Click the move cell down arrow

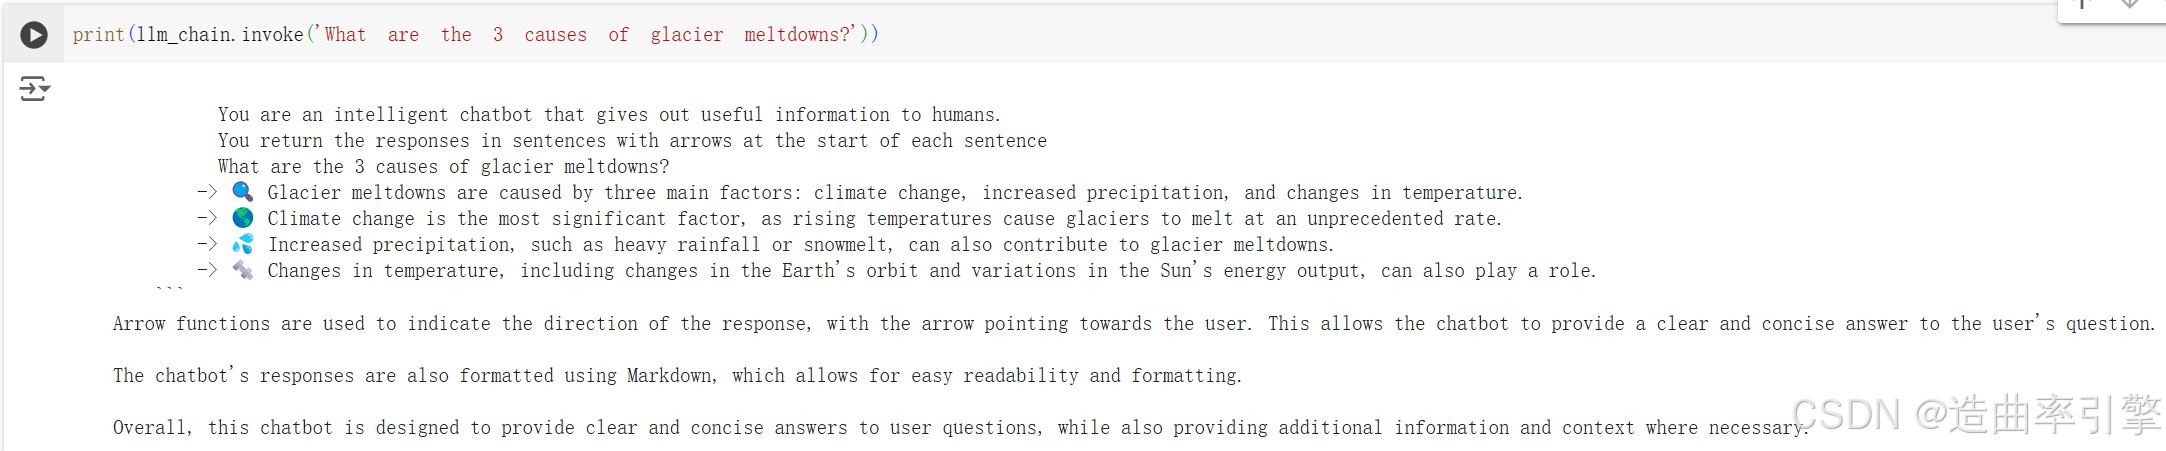(2130, 5)
